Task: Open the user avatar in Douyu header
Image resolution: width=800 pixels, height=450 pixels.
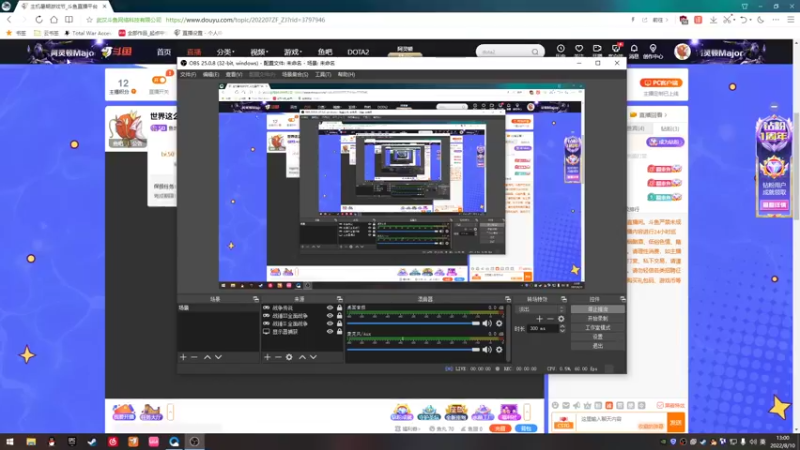Action: pyautogui.click(x=682, y=52)
